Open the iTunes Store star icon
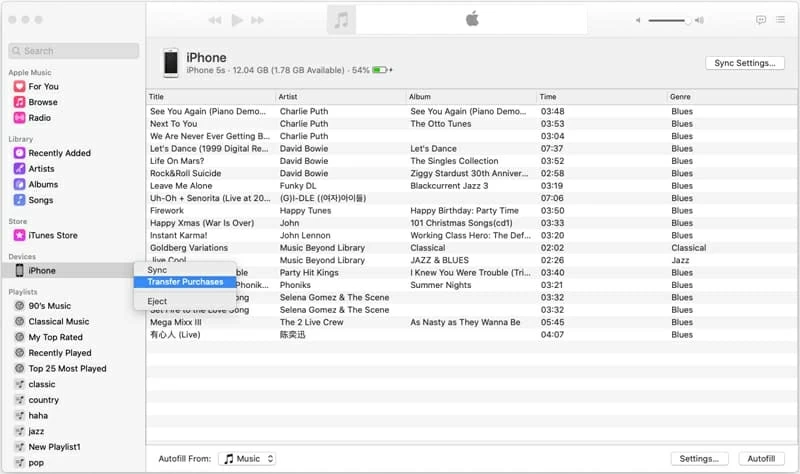Screen dimensions: 800x474 [x=19, y=235]
